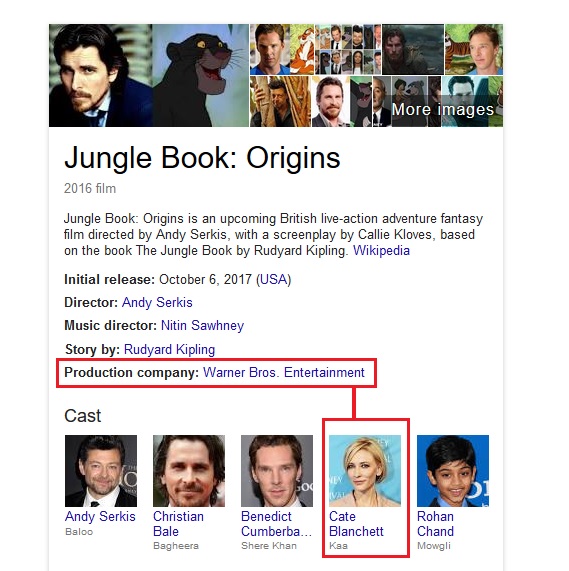Click Benedict Cumberbatch cast name link

point(276,524)
